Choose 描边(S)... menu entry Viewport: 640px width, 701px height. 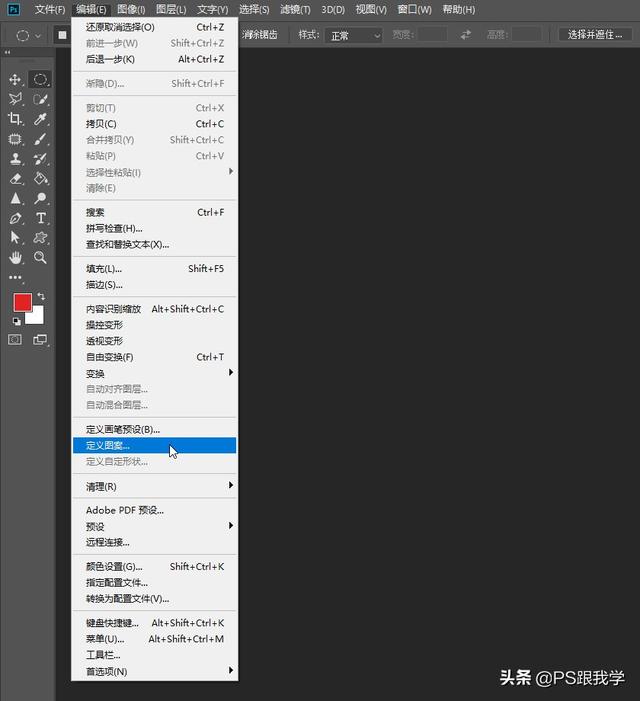[155, 285]
